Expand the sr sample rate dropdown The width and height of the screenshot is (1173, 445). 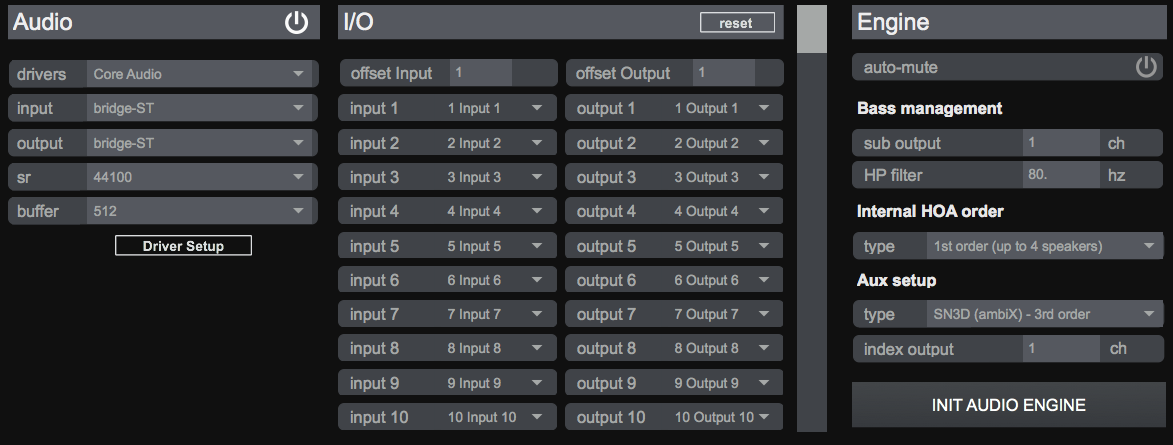coord(199,177)
